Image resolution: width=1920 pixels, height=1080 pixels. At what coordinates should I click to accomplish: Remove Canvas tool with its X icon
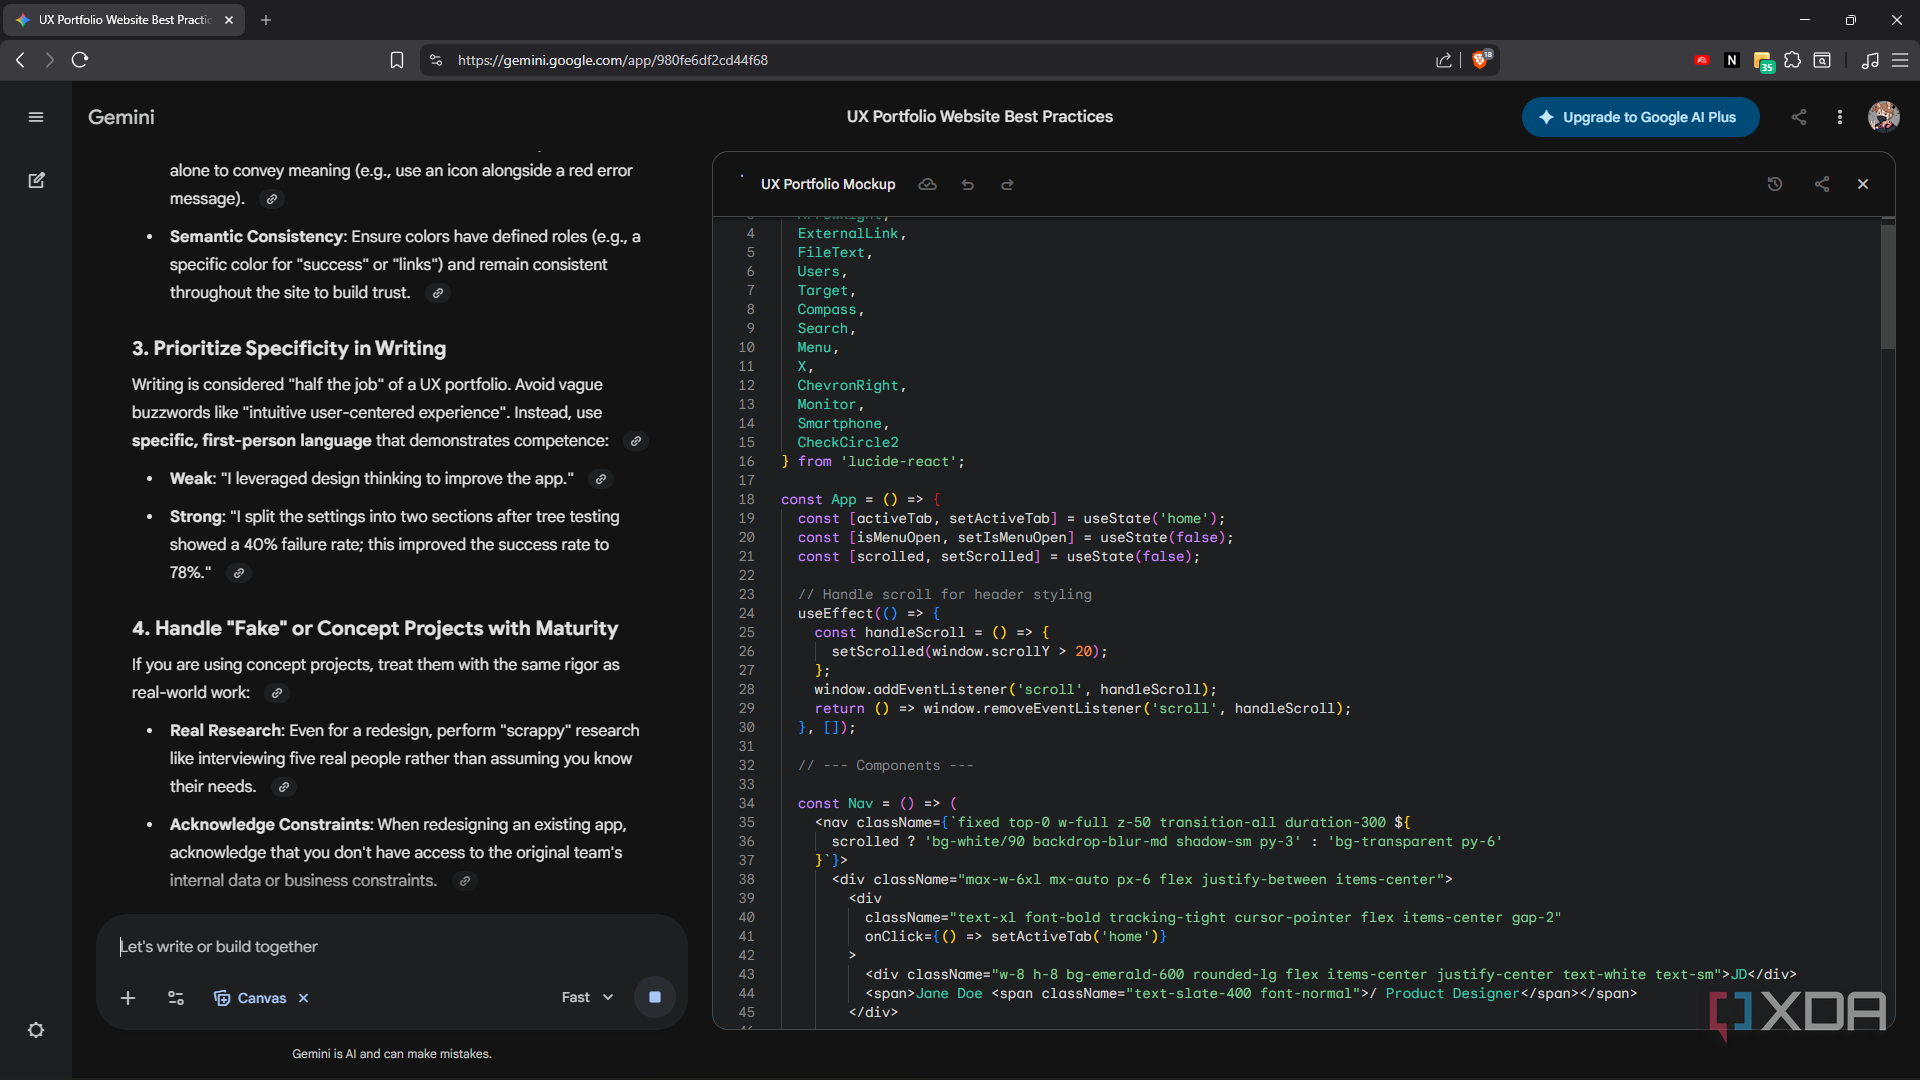[304, 998]
